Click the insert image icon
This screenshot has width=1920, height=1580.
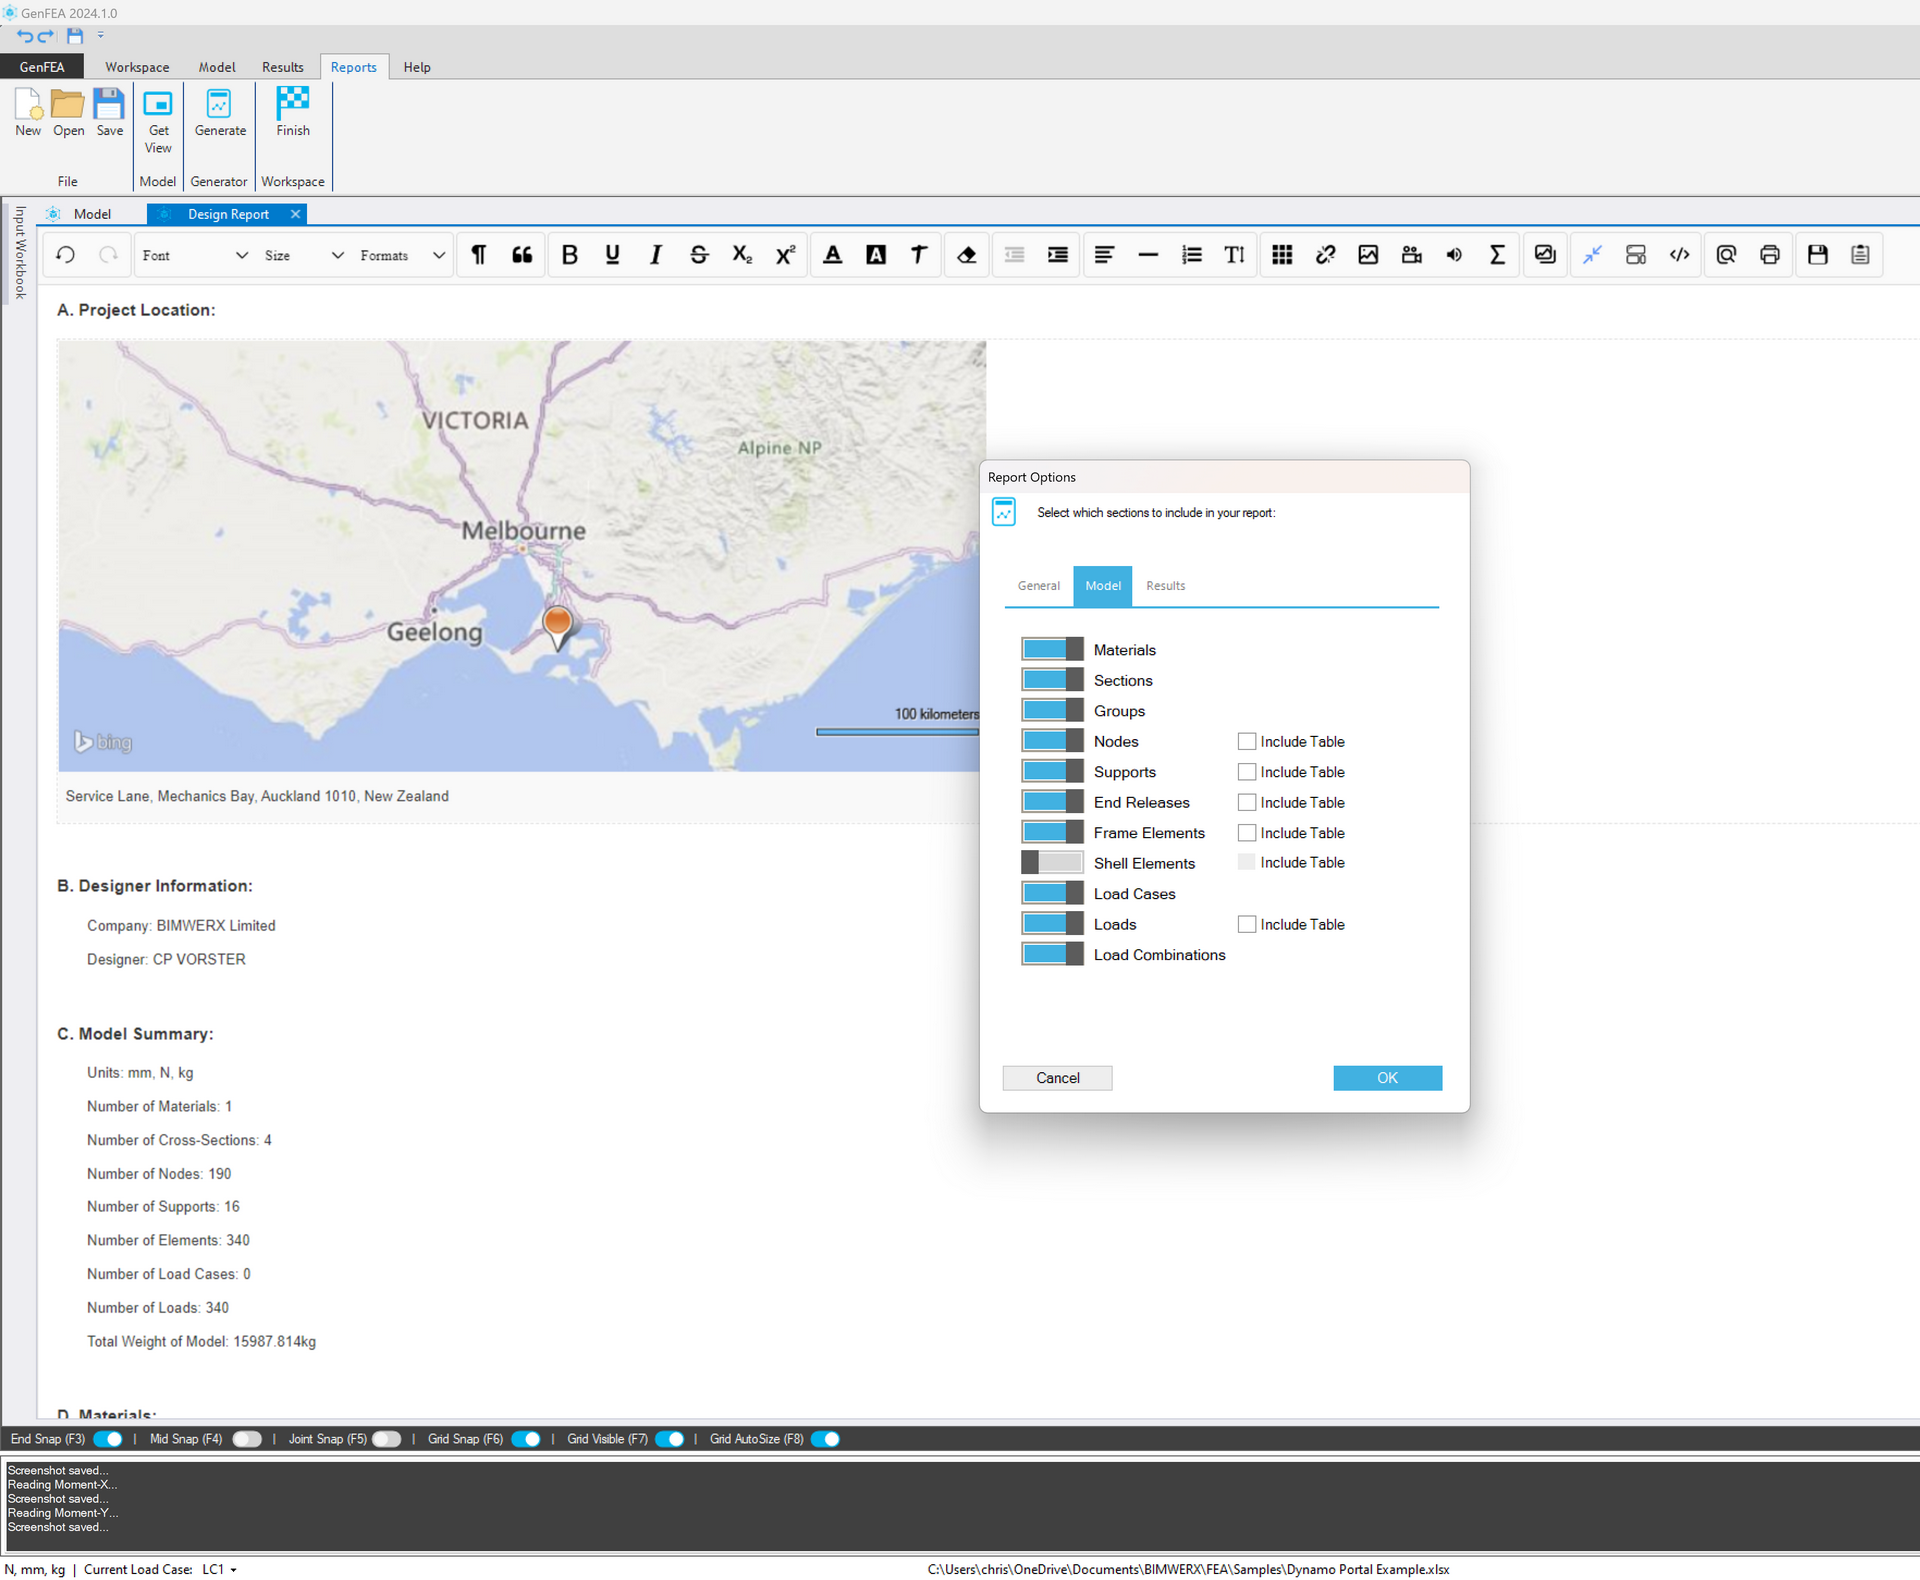click(1368, 255)
